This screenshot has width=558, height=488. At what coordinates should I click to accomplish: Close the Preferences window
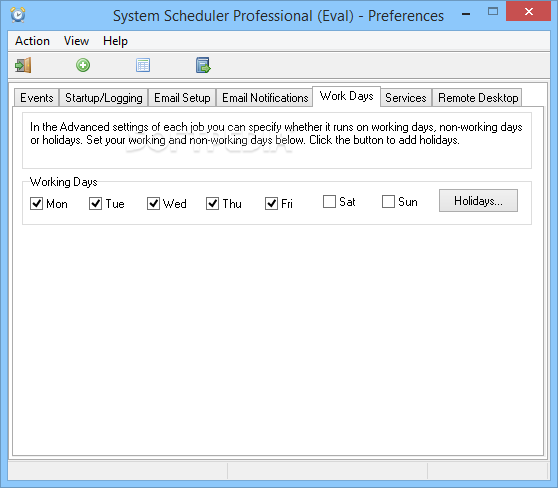528,11
